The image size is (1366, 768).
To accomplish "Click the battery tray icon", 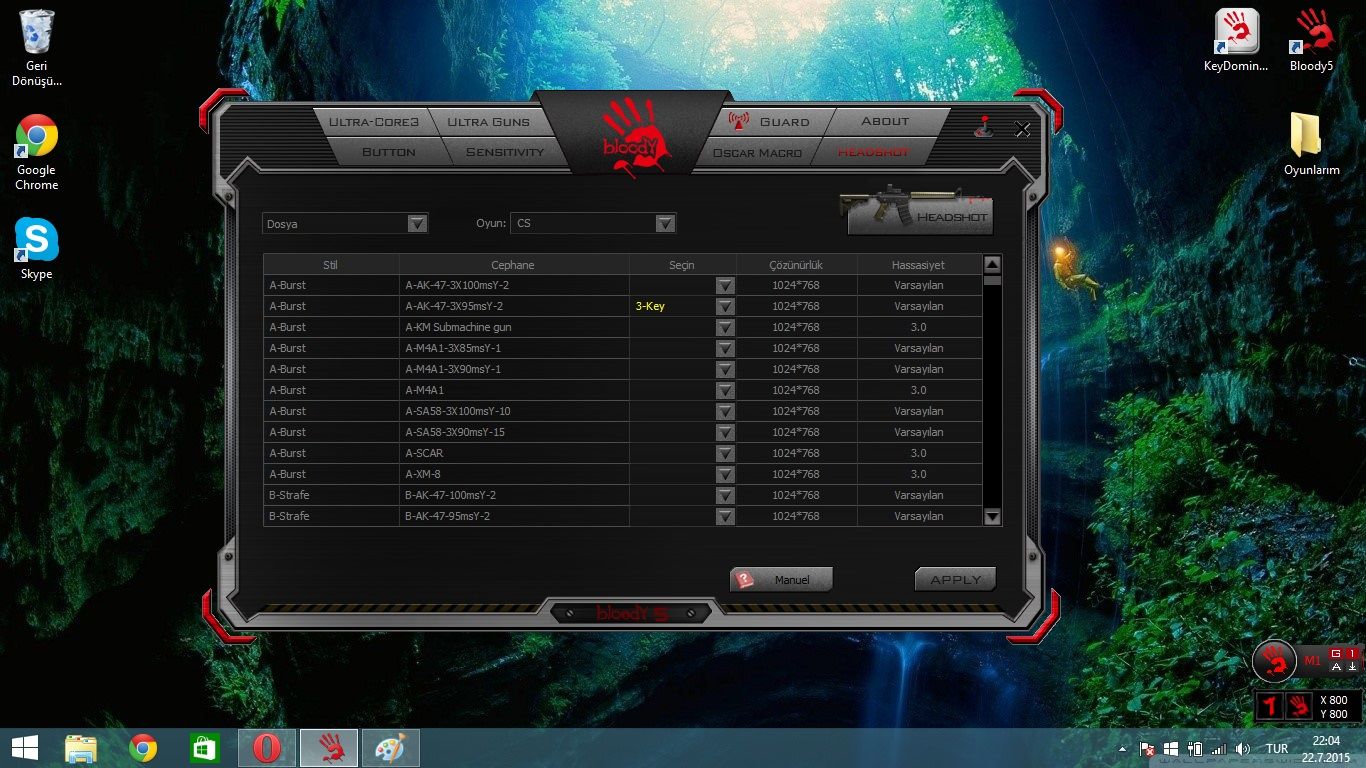I will 1195,748.
